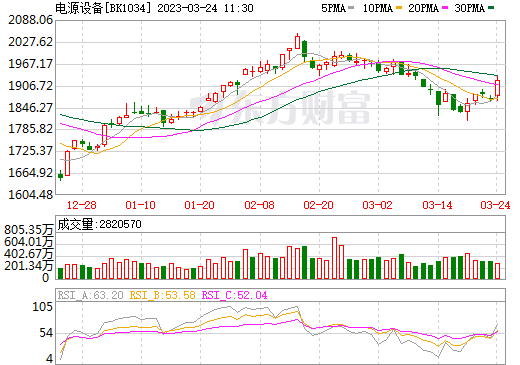Click the price axis value 1604.48

coord(30,195)
